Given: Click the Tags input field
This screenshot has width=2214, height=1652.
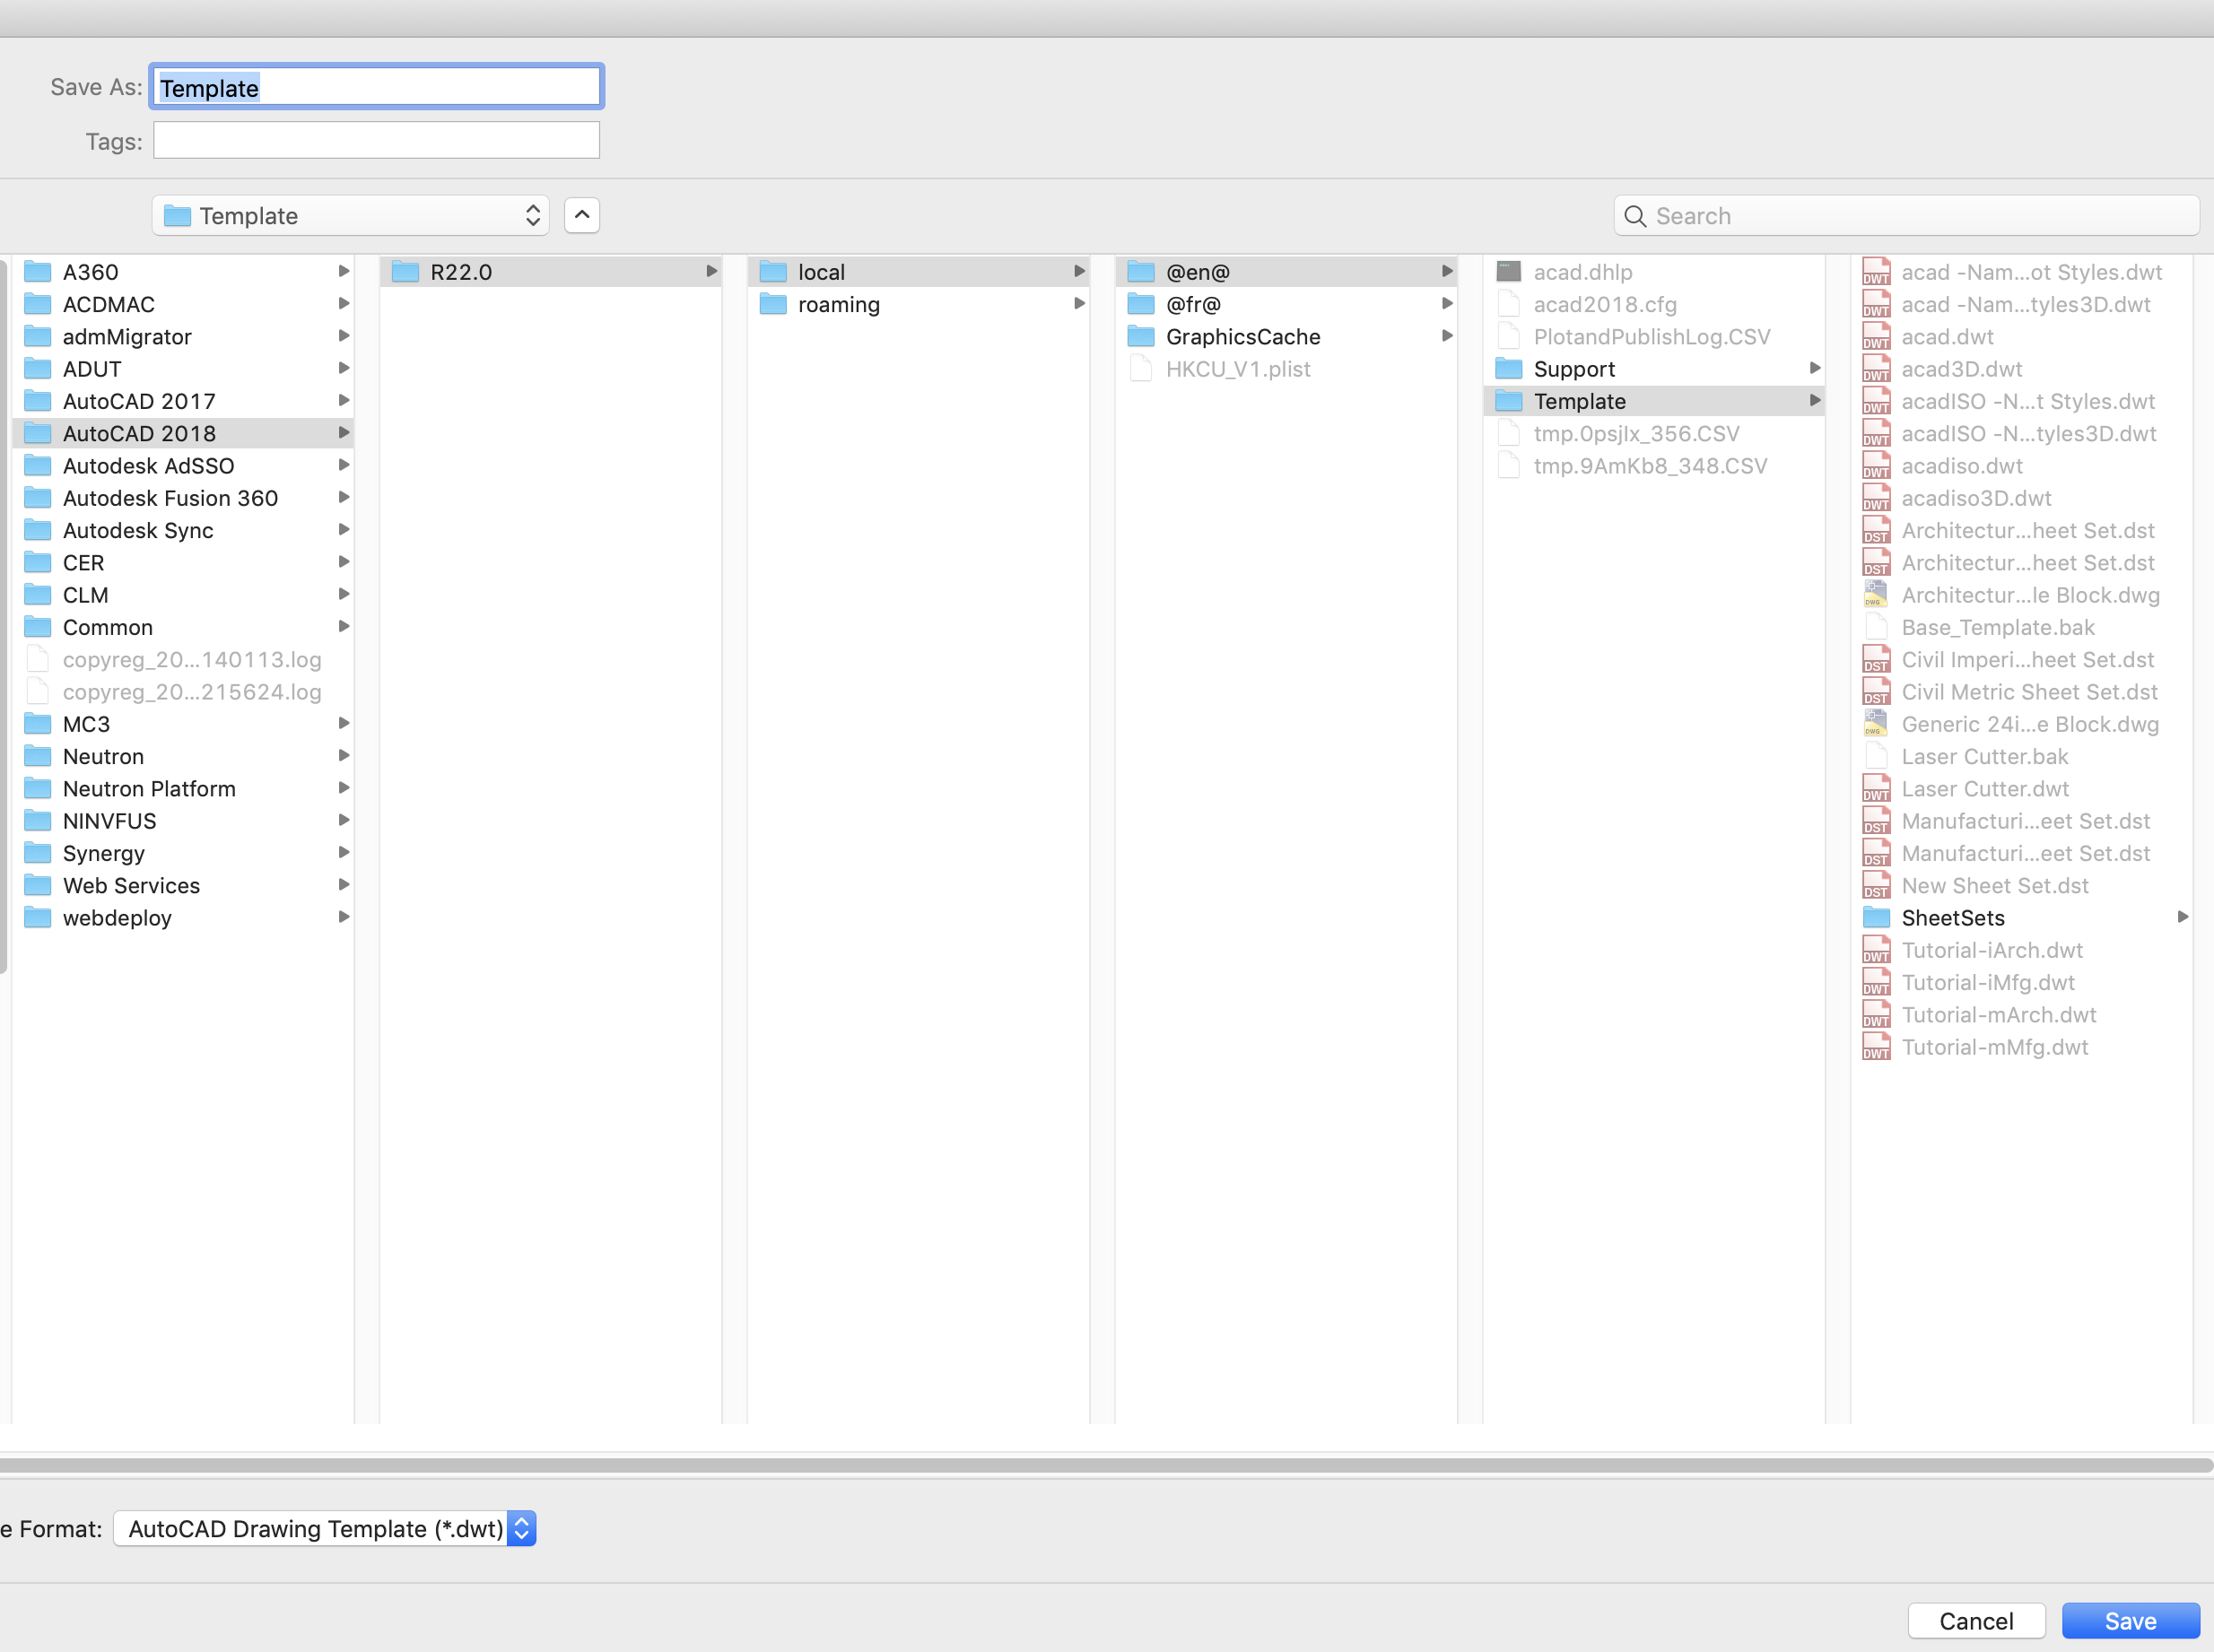Looking at the screenshot, I should coord(377,141).
